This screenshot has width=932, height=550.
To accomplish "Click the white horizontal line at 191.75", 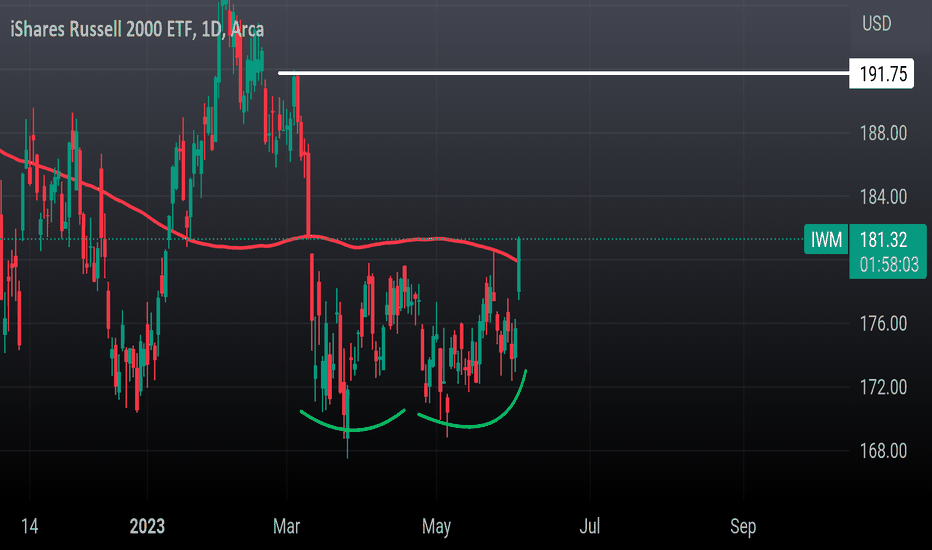I will [x=563, y=73].
